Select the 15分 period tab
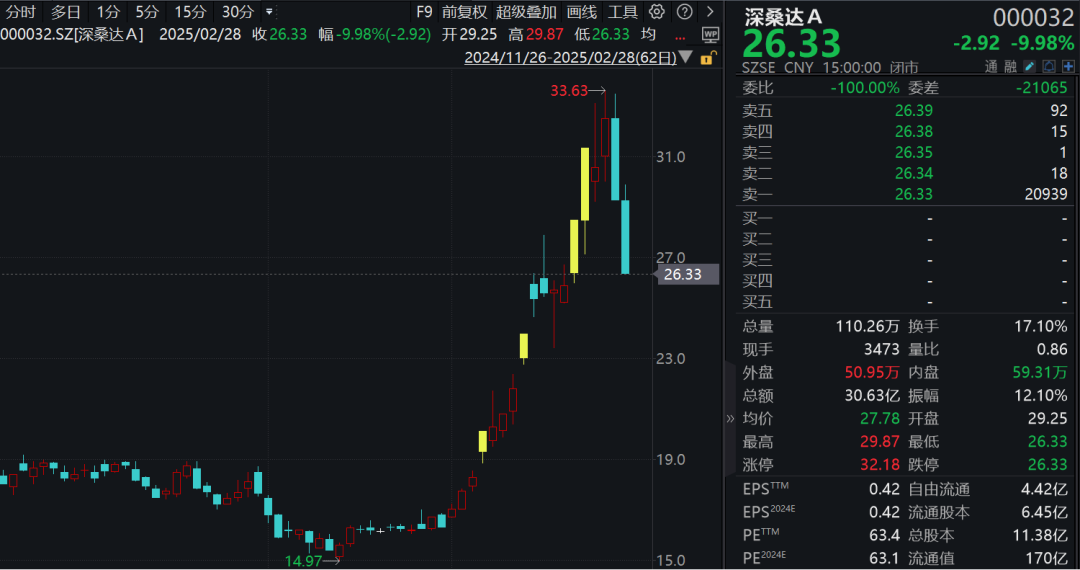1080x570 pixels. pos(190,12)
